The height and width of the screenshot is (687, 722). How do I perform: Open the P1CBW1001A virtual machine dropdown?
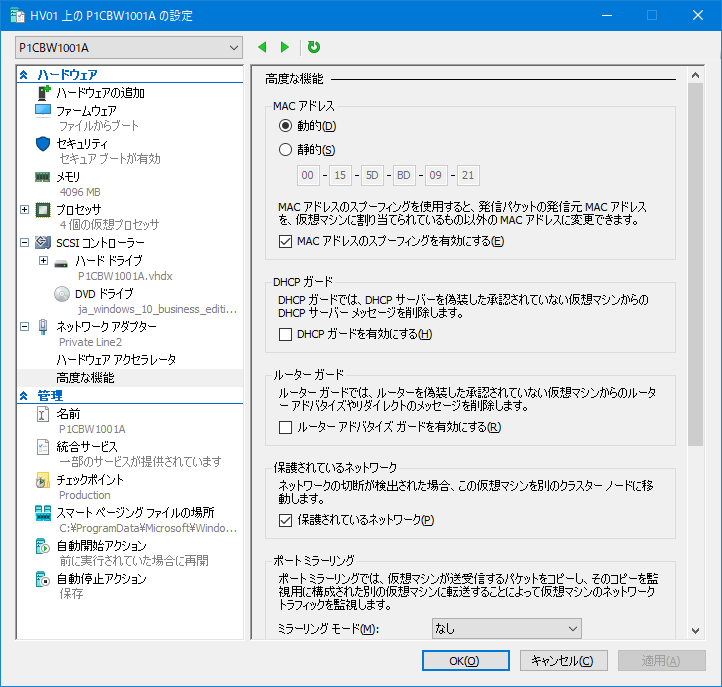[x=129, y=48]
